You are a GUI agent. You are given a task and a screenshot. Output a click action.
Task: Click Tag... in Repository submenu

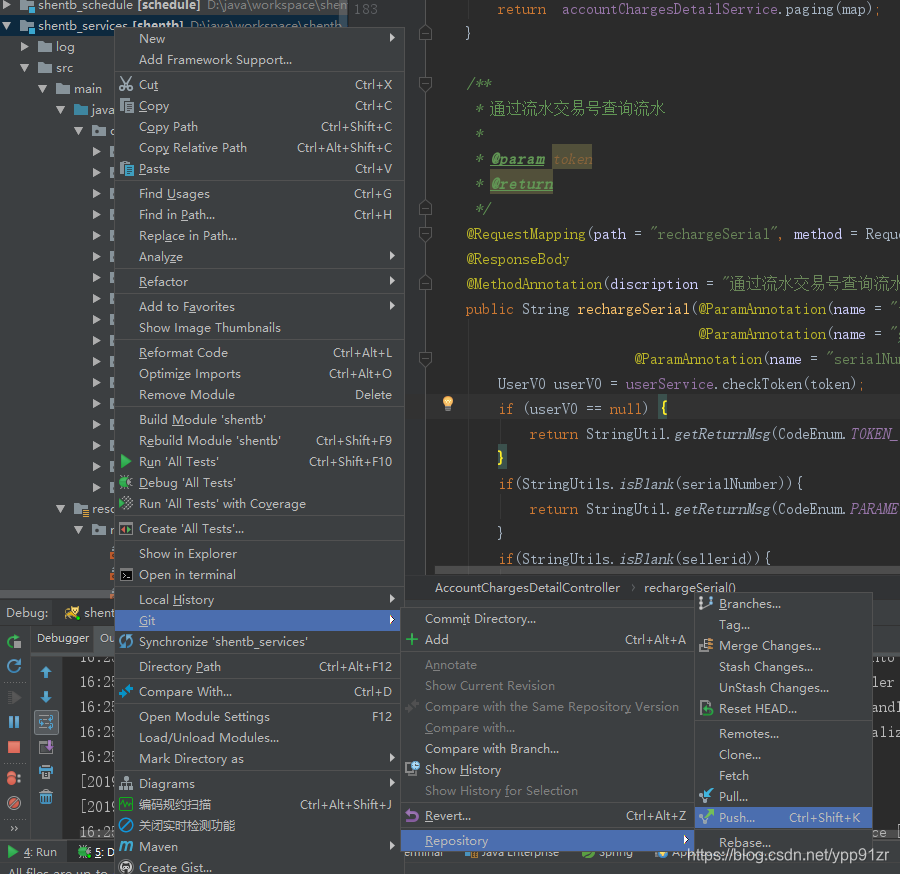click(x=783, y=624)
